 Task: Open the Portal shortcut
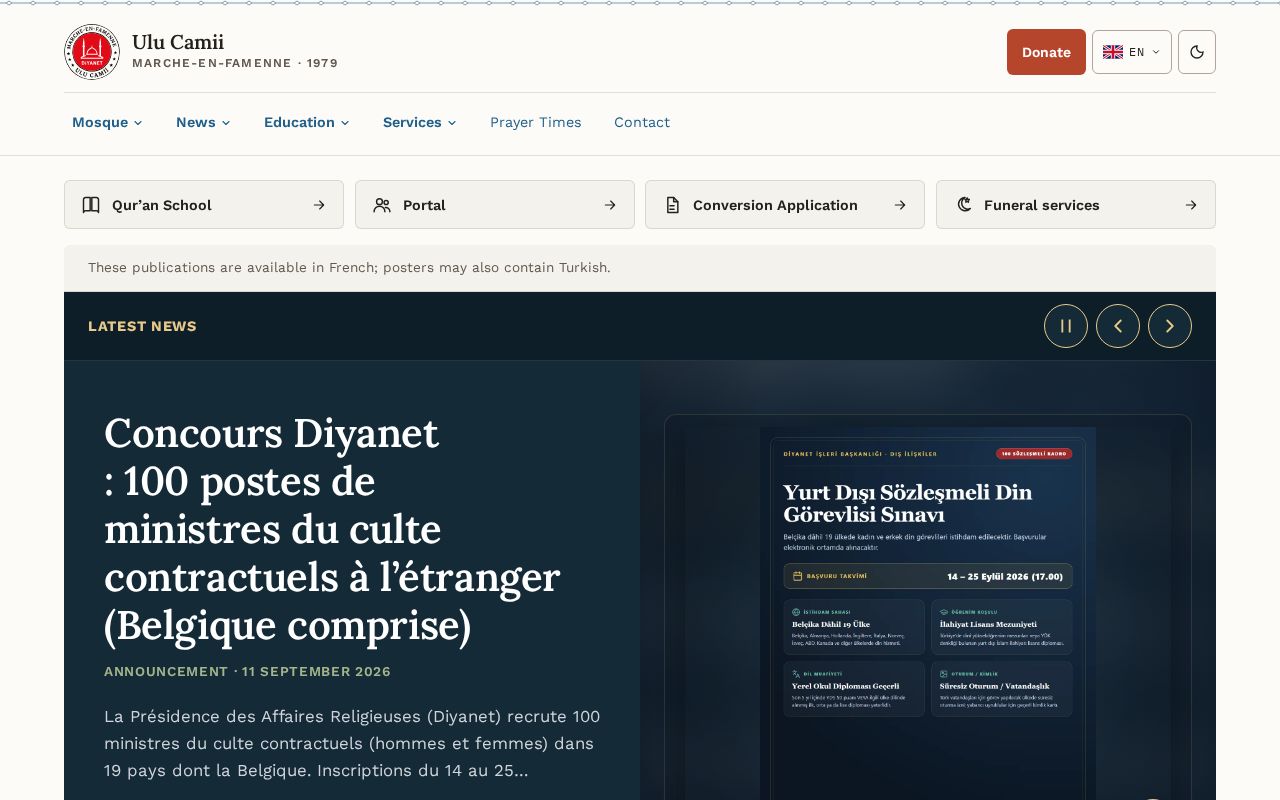click(495, 205)
